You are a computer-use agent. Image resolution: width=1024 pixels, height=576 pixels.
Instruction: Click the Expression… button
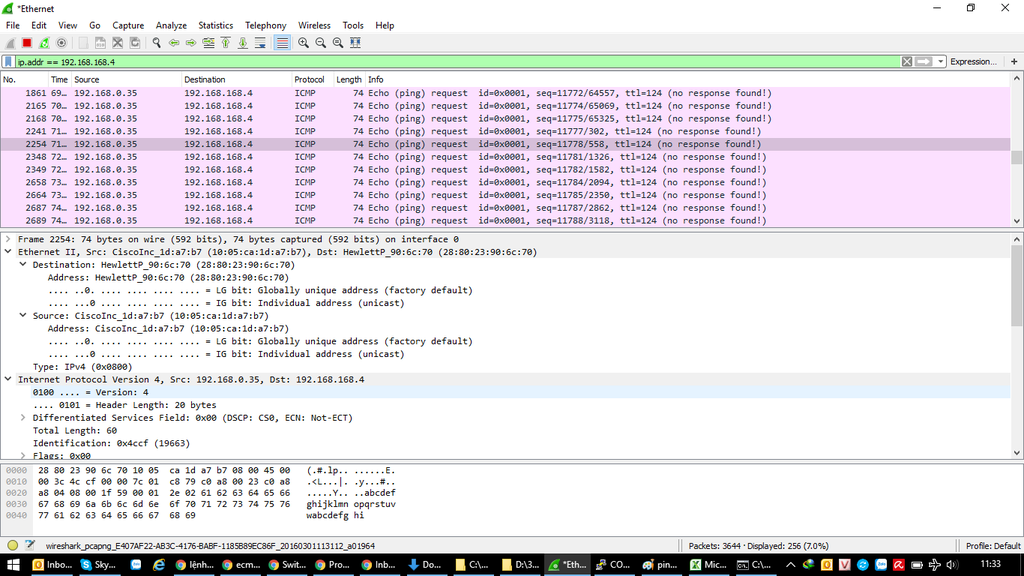coord(972,62)
